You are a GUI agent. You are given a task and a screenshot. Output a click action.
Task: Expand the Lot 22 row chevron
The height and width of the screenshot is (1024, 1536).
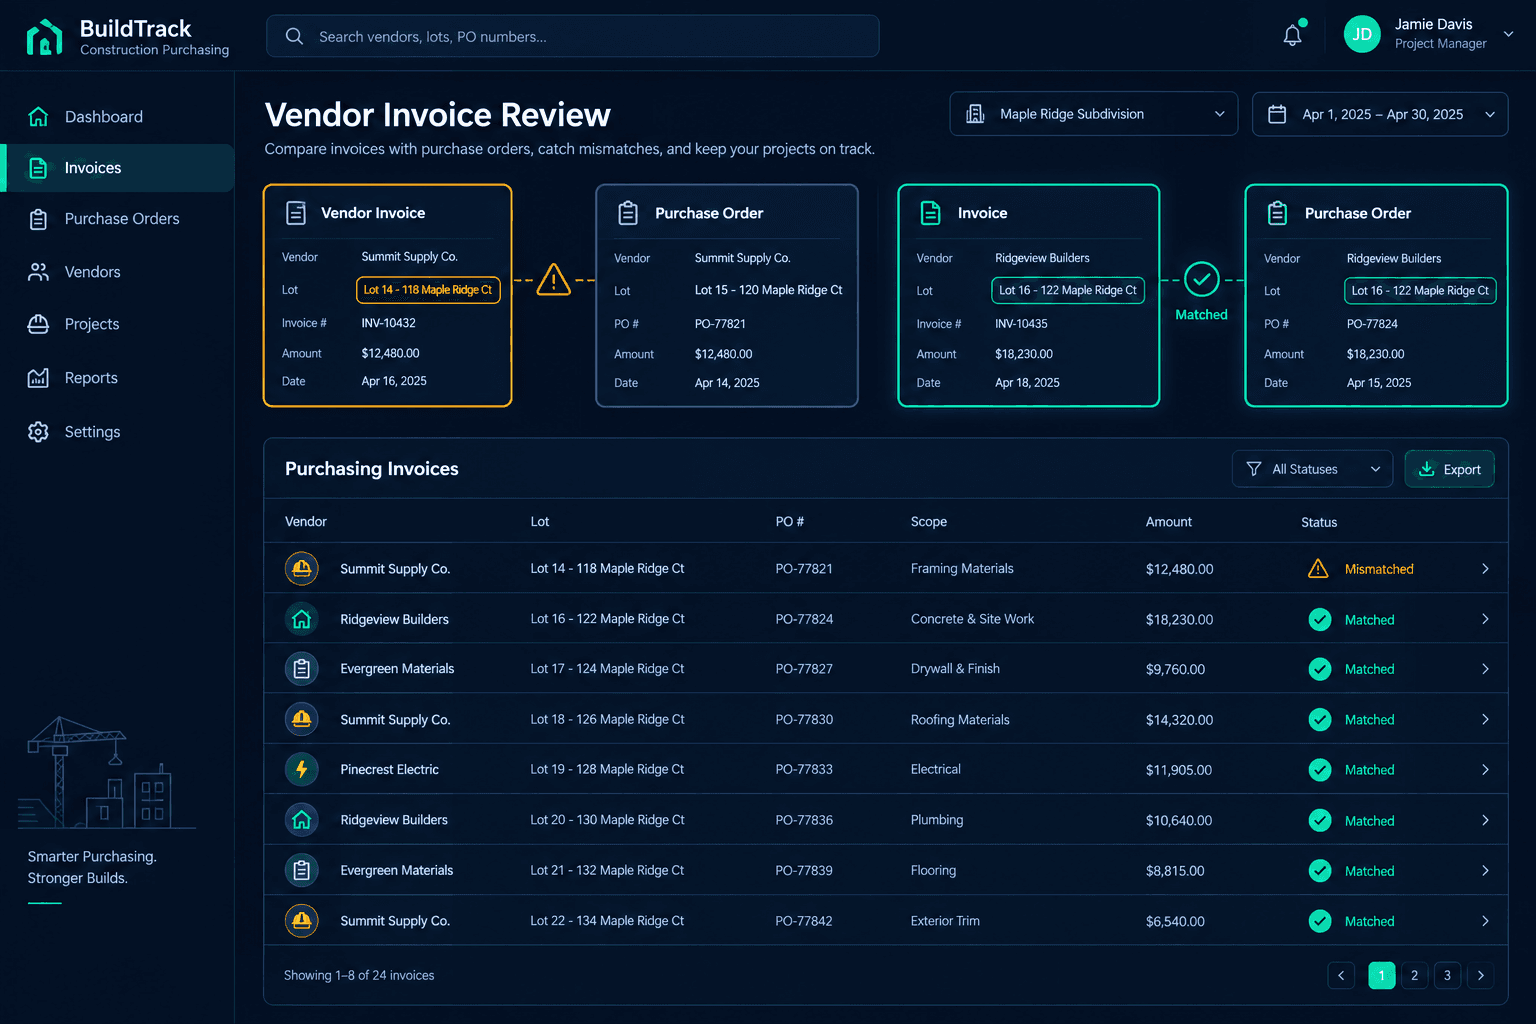(1485, 921)
